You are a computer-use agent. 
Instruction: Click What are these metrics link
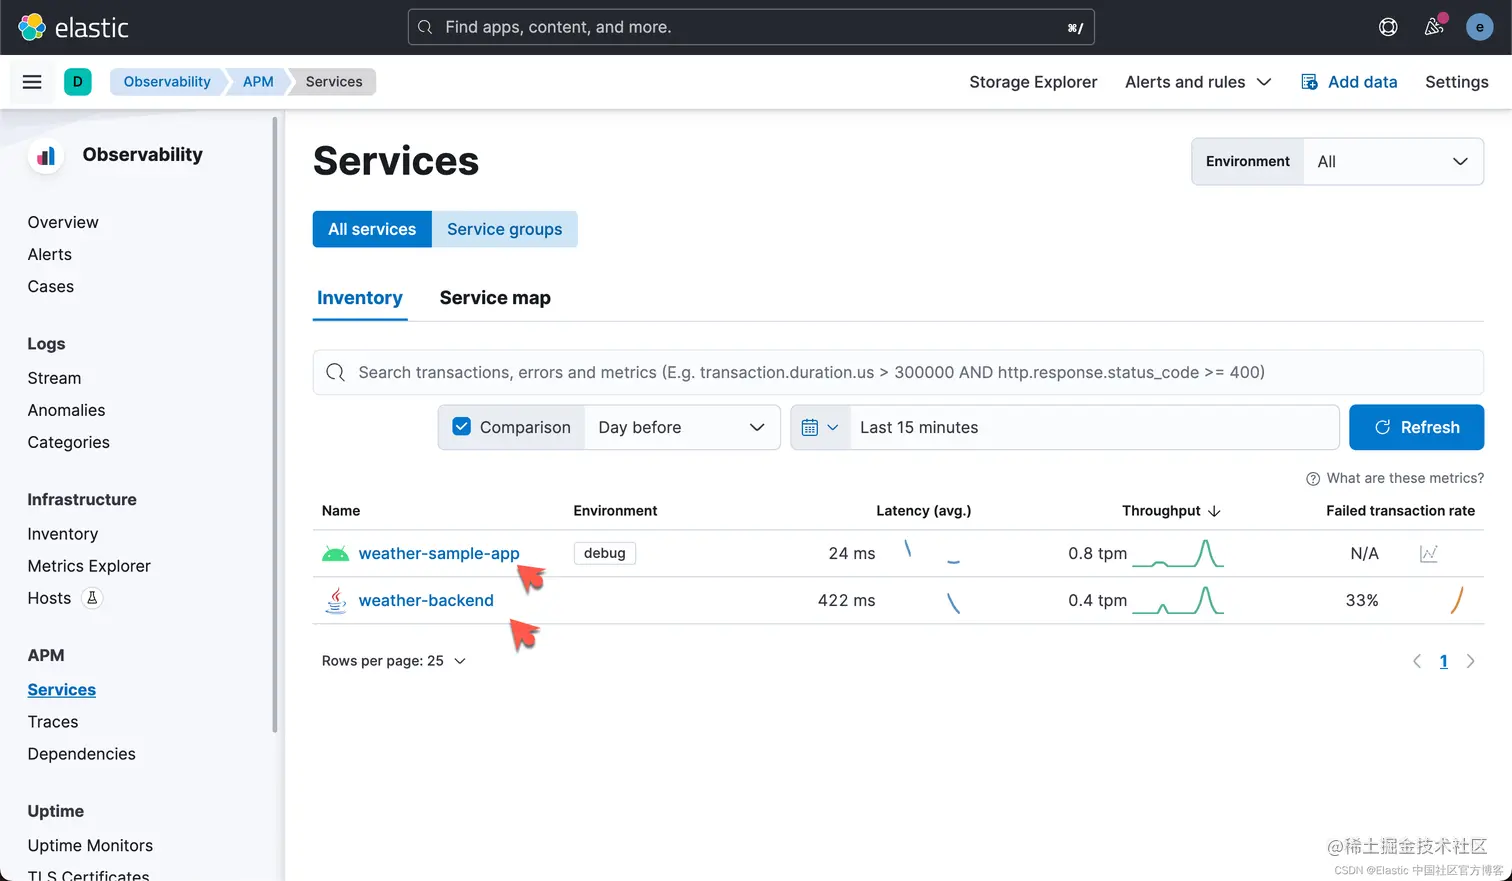(x=1405, y=479)
